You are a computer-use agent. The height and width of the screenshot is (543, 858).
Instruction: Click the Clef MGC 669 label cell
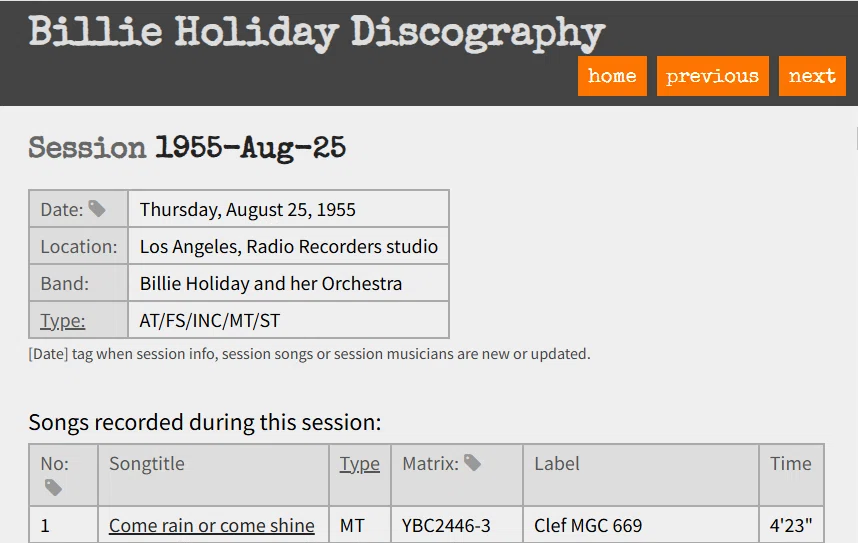[x=641, y=525]
